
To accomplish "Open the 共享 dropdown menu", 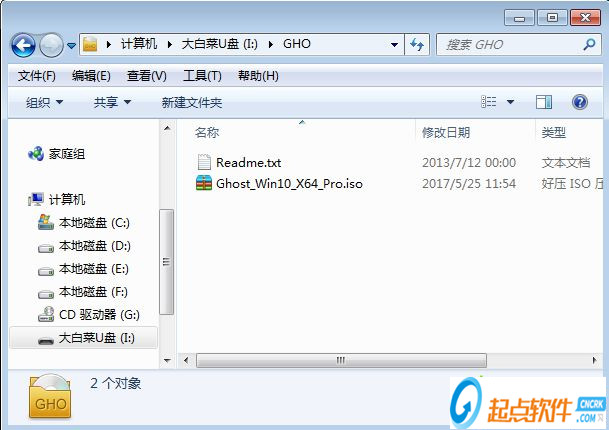I will pos(112,103).
